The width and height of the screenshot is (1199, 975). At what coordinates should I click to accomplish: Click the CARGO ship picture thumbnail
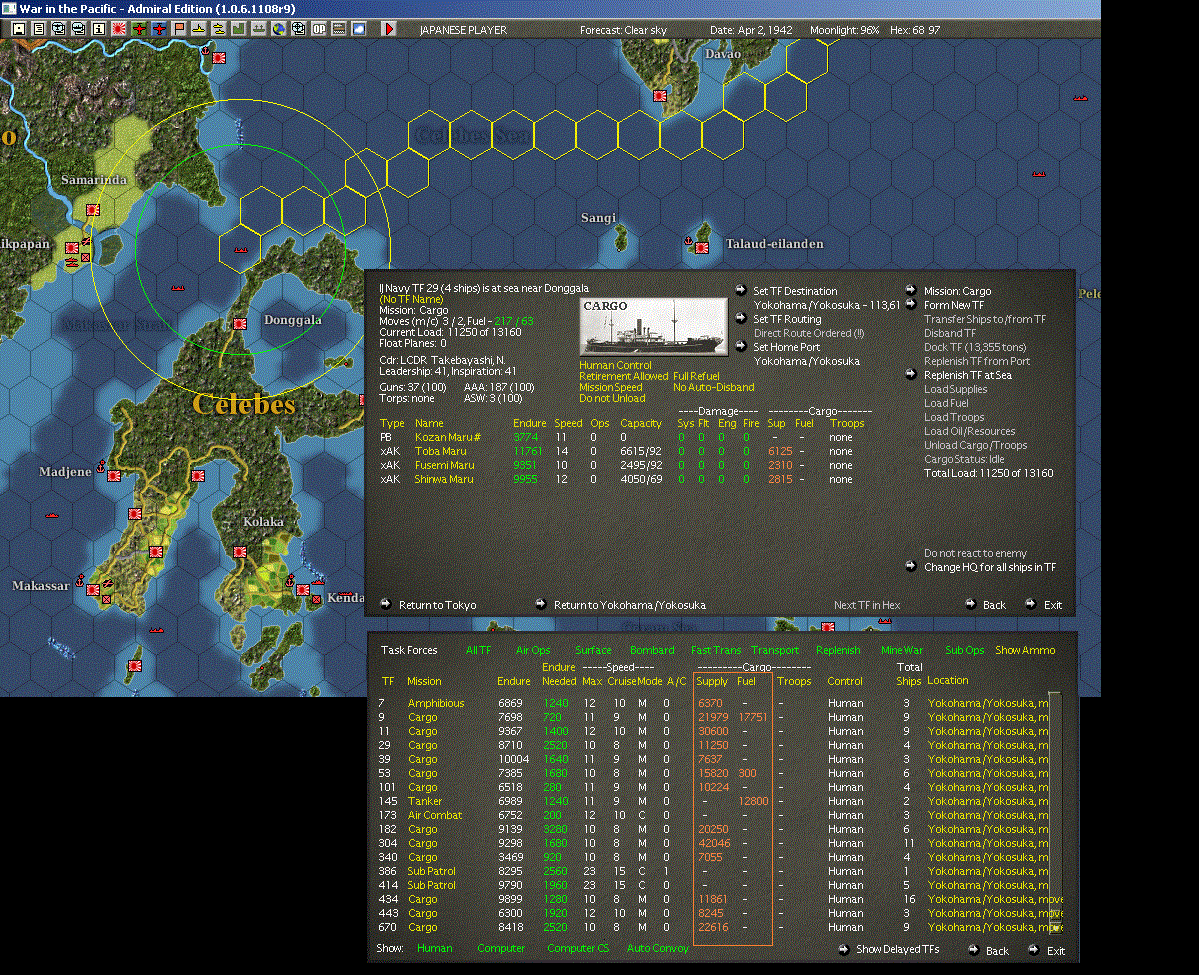[653, 327]
